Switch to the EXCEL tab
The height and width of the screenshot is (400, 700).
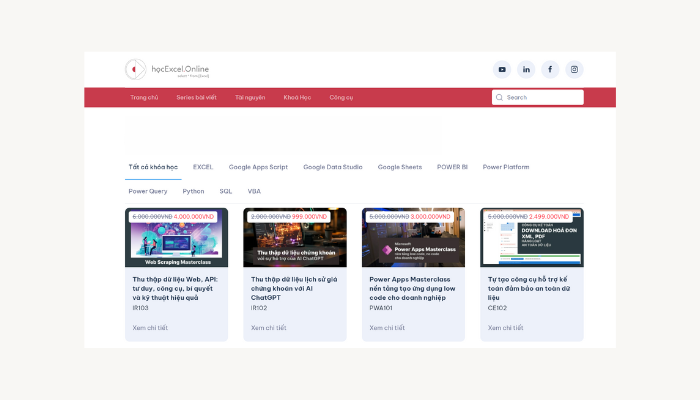(203, 167)
